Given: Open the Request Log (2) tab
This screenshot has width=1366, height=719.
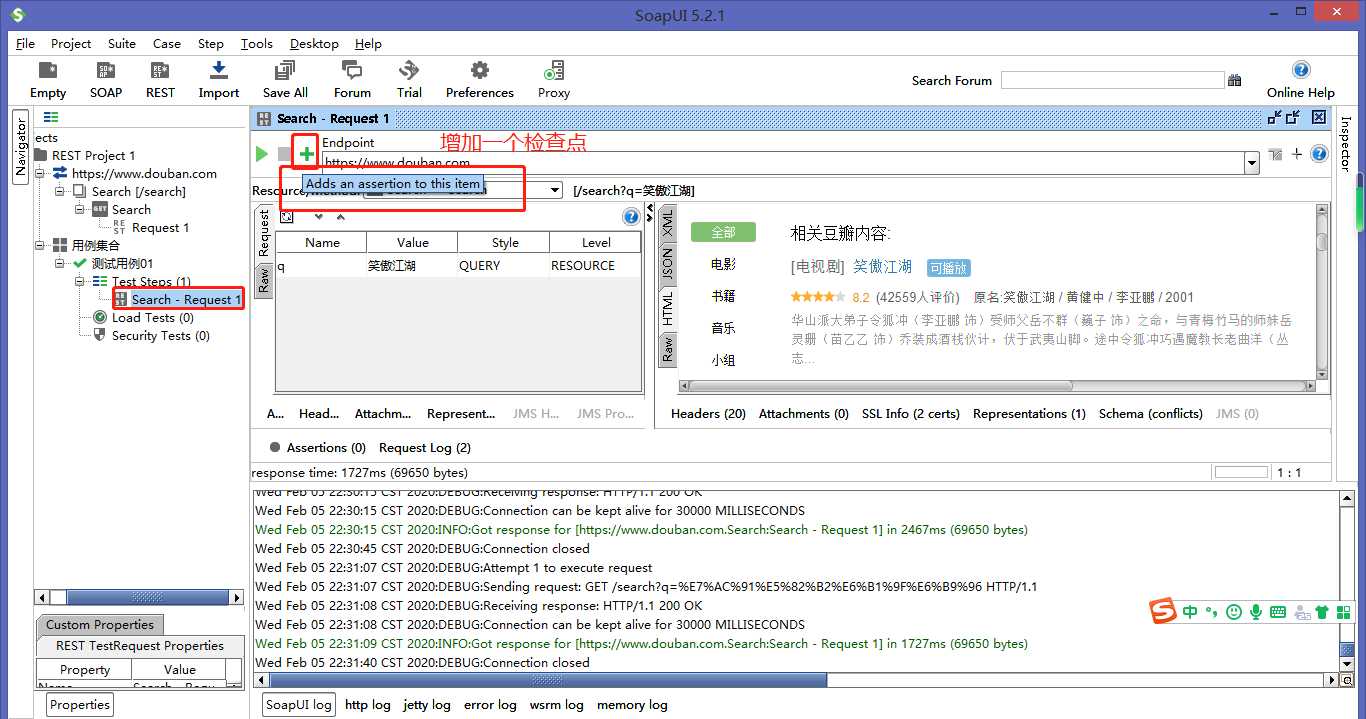Looking at the screenshot, I should (x=425, y=447).
